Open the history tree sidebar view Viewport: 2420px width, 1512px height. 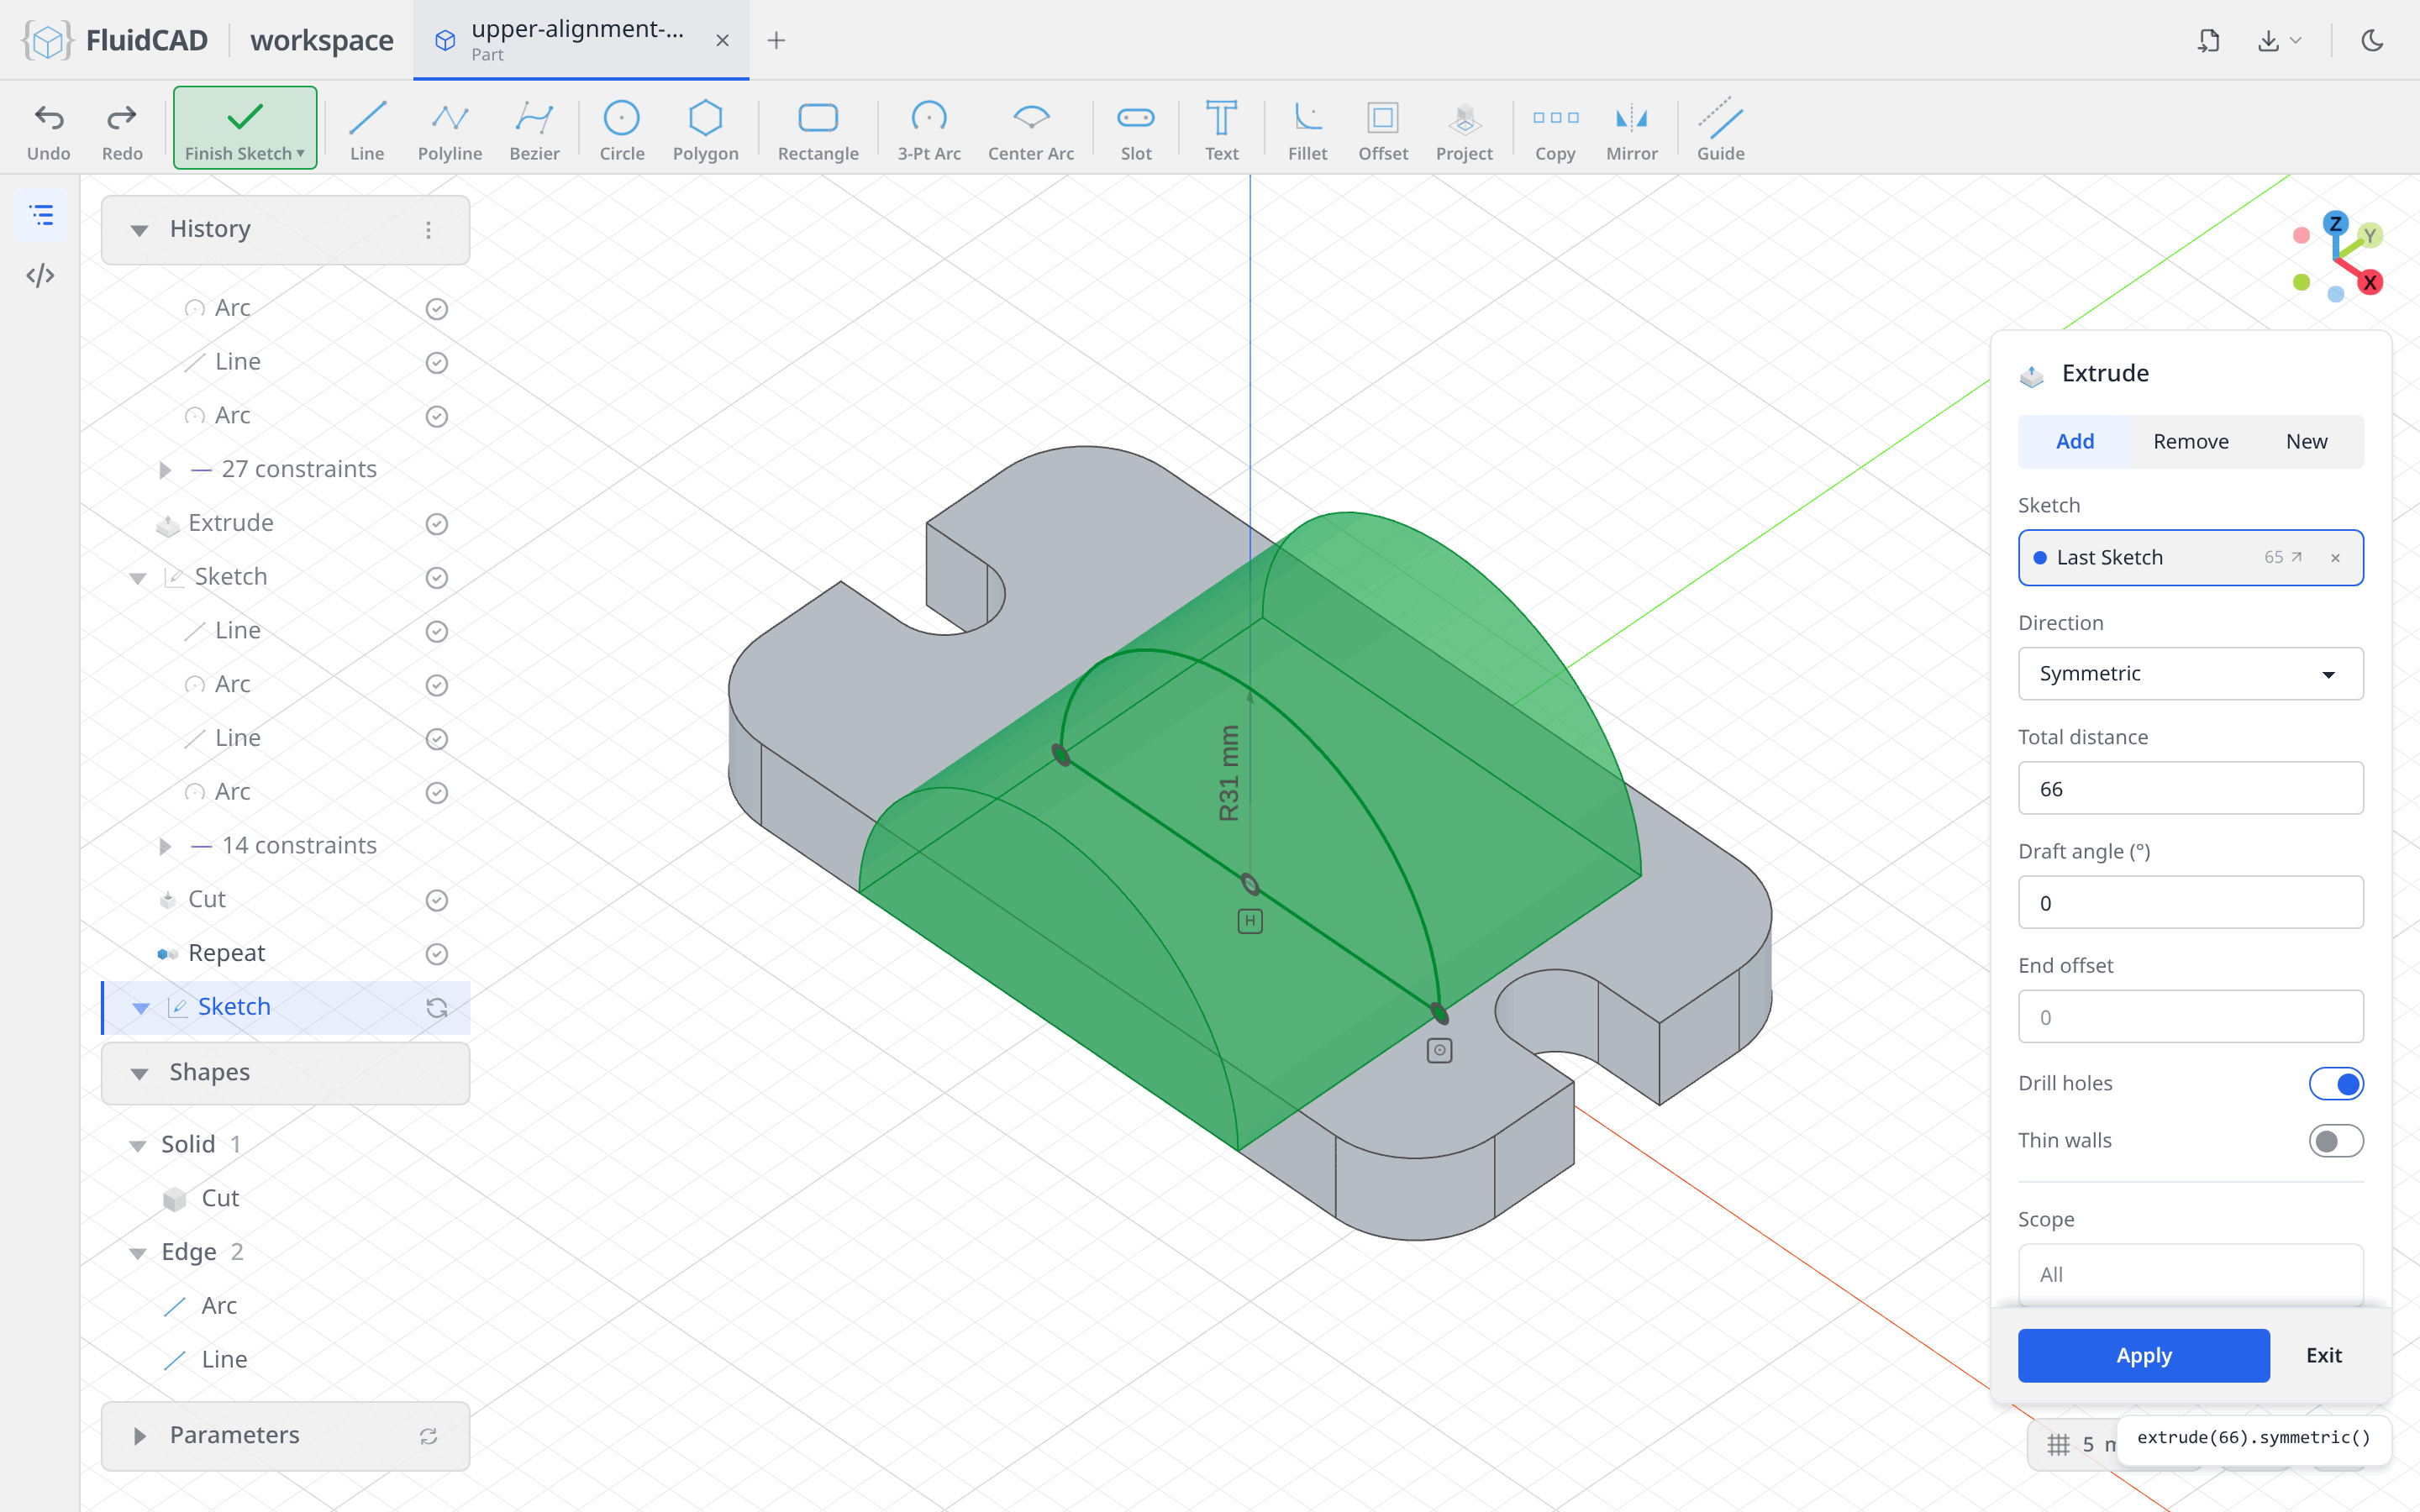(40, 215)
